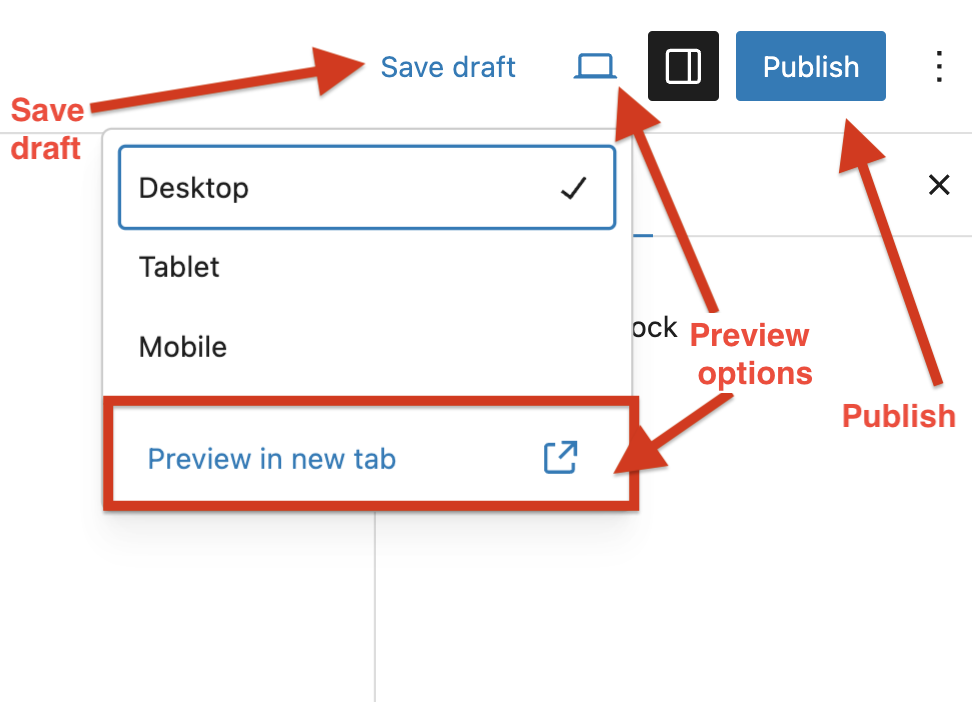Screen dimensions: 972x702
Task: Select Desktop preview option
Action: point(367,187)
